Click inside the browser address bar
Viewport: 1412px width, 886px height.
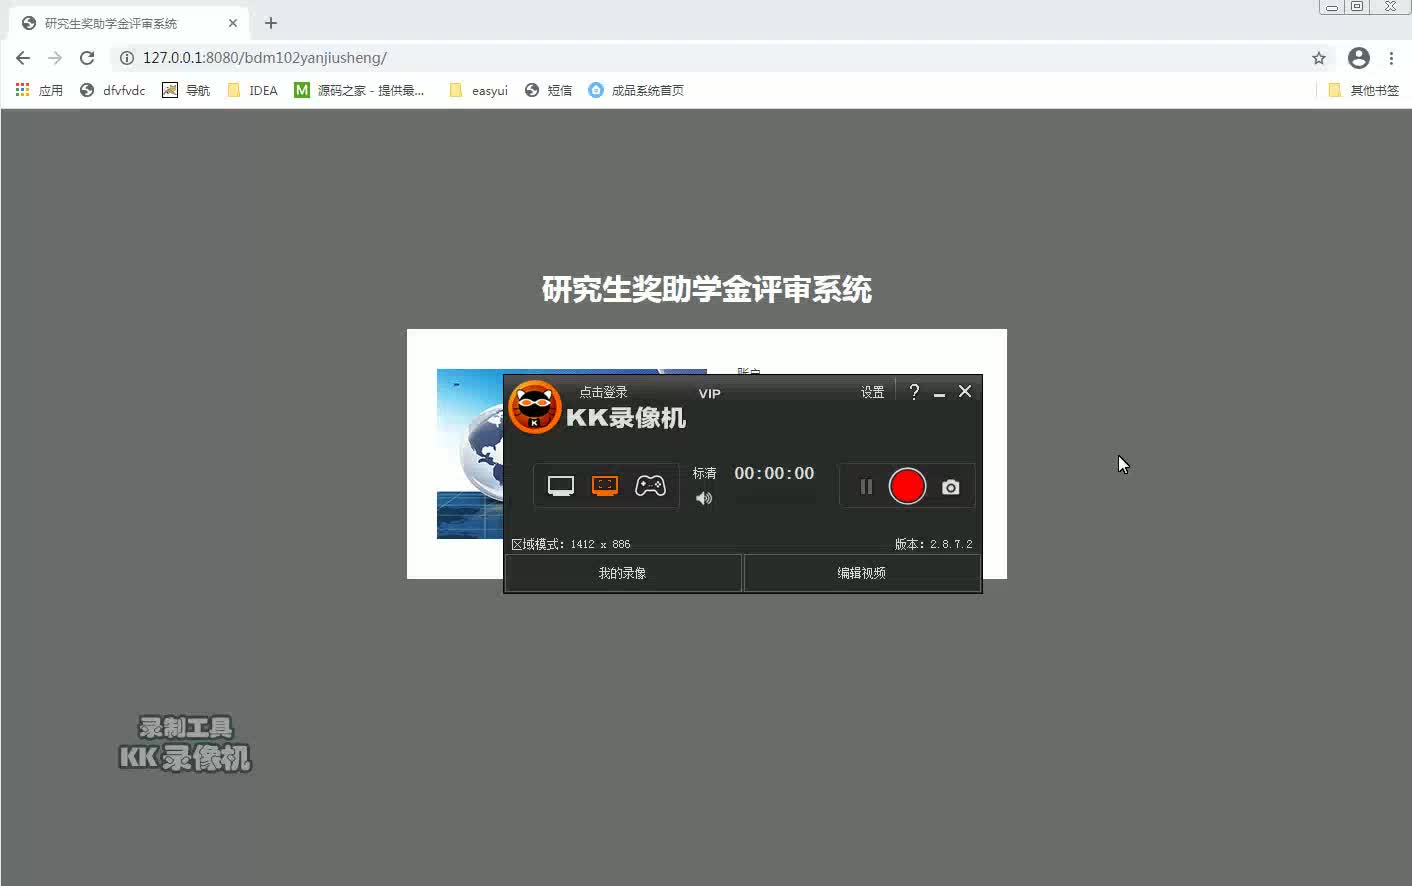pos(400,58)
